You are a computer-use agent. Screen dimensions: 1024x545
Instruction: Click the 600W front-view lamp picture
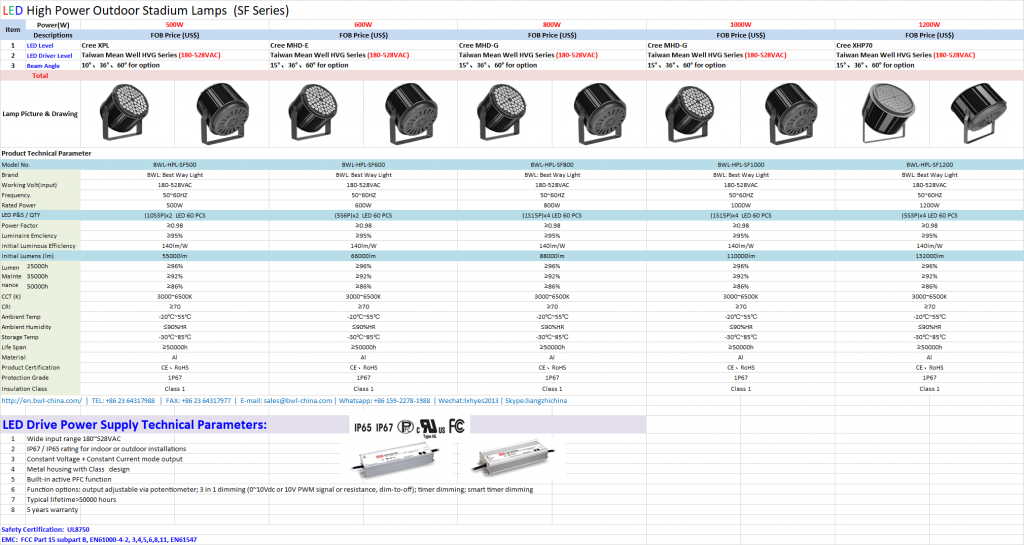[x=313, y=112]
